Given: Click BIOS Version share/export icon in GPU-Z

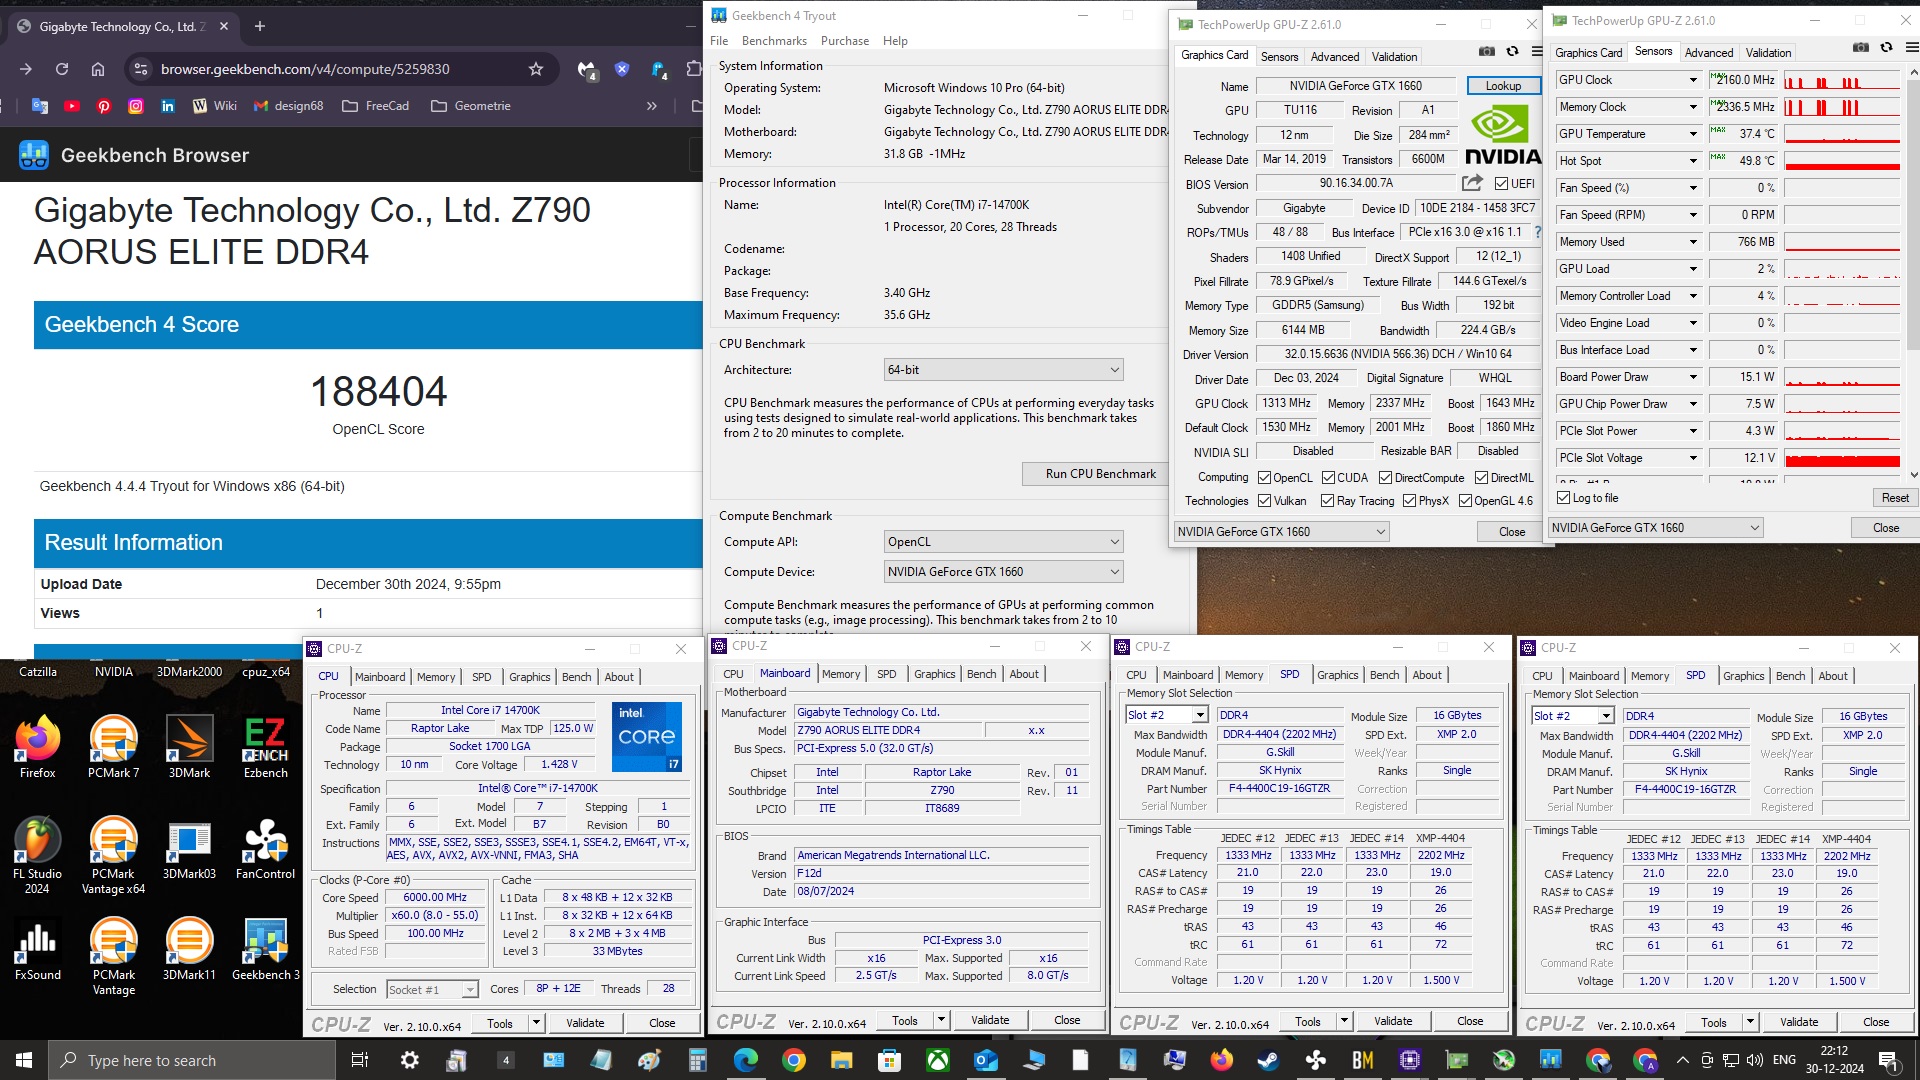Looking at the screenshot, I should pyautogui.click(x=1472, y=183).
